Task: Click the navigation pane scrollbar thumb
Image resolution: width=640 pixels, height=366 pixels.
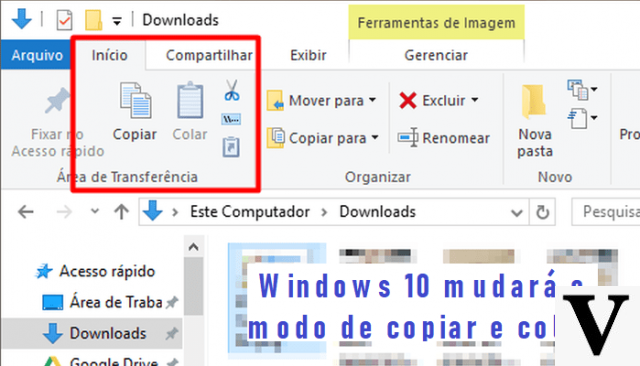Action: [x=193, y=286]
